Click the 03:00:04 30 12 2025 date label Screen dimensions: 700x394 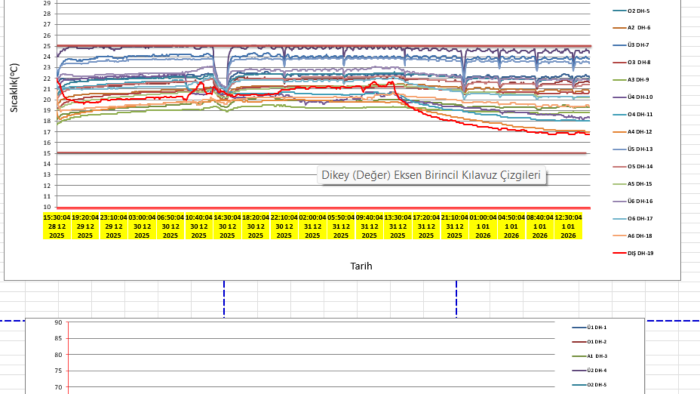click(x=142, y=226)
